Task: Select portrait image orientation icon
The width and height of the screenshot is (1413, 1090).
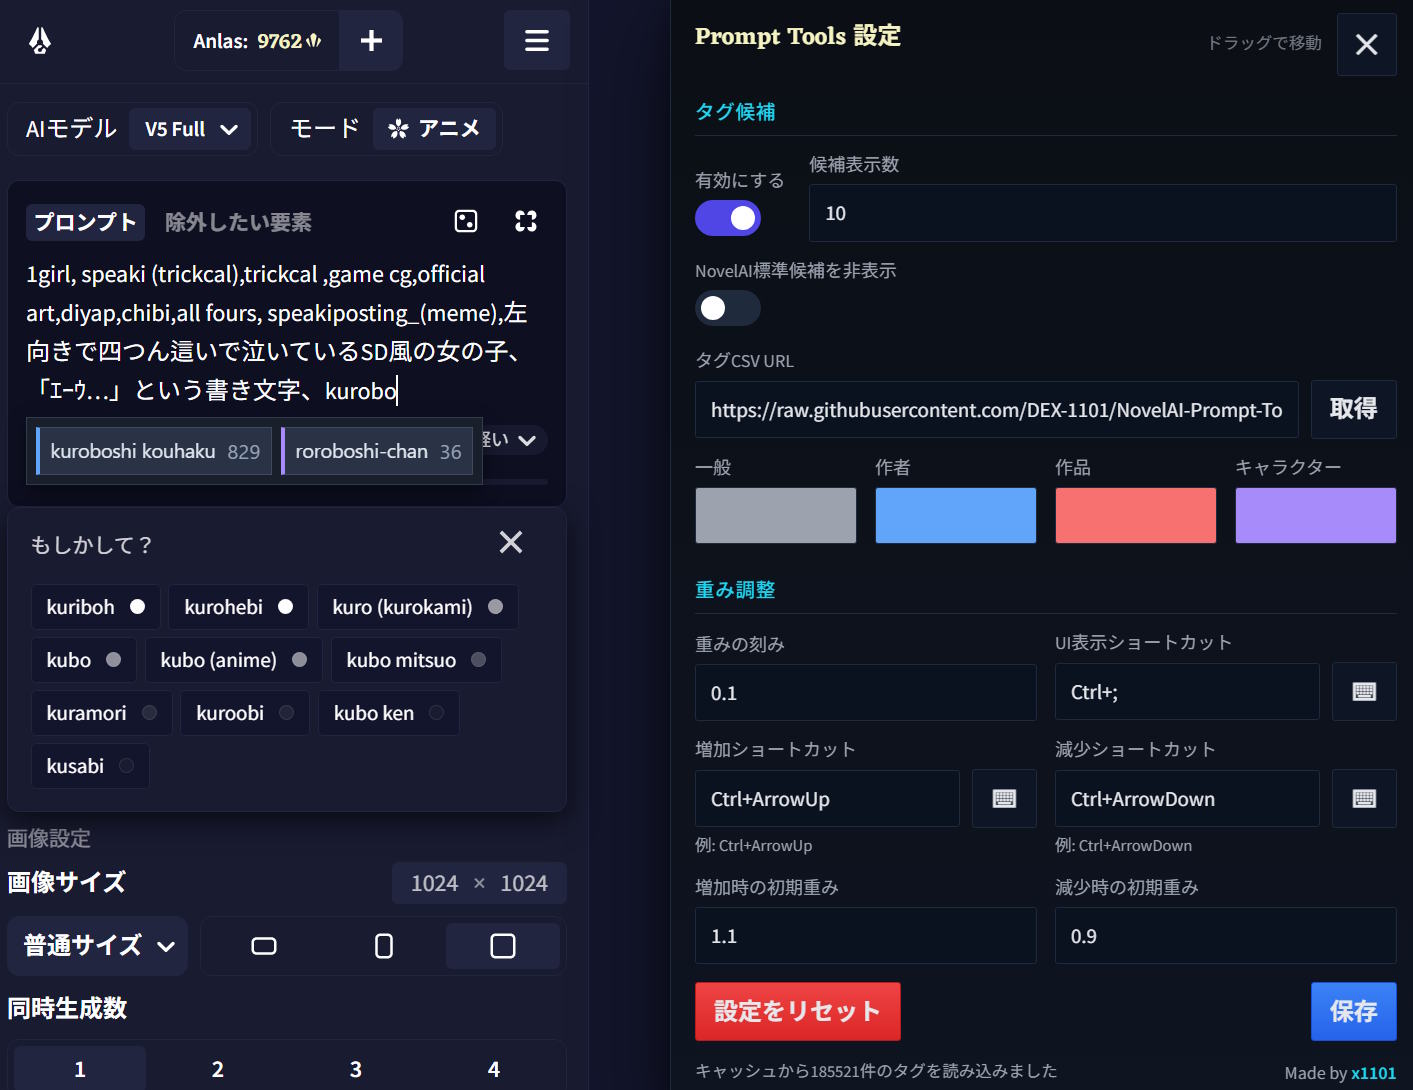Action: [384, 946]
